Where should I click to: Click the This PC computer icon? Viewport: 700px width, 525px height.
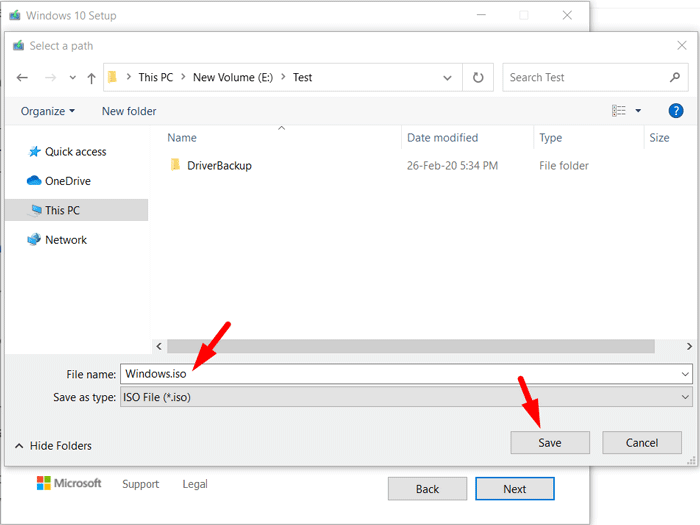(34, 210)
